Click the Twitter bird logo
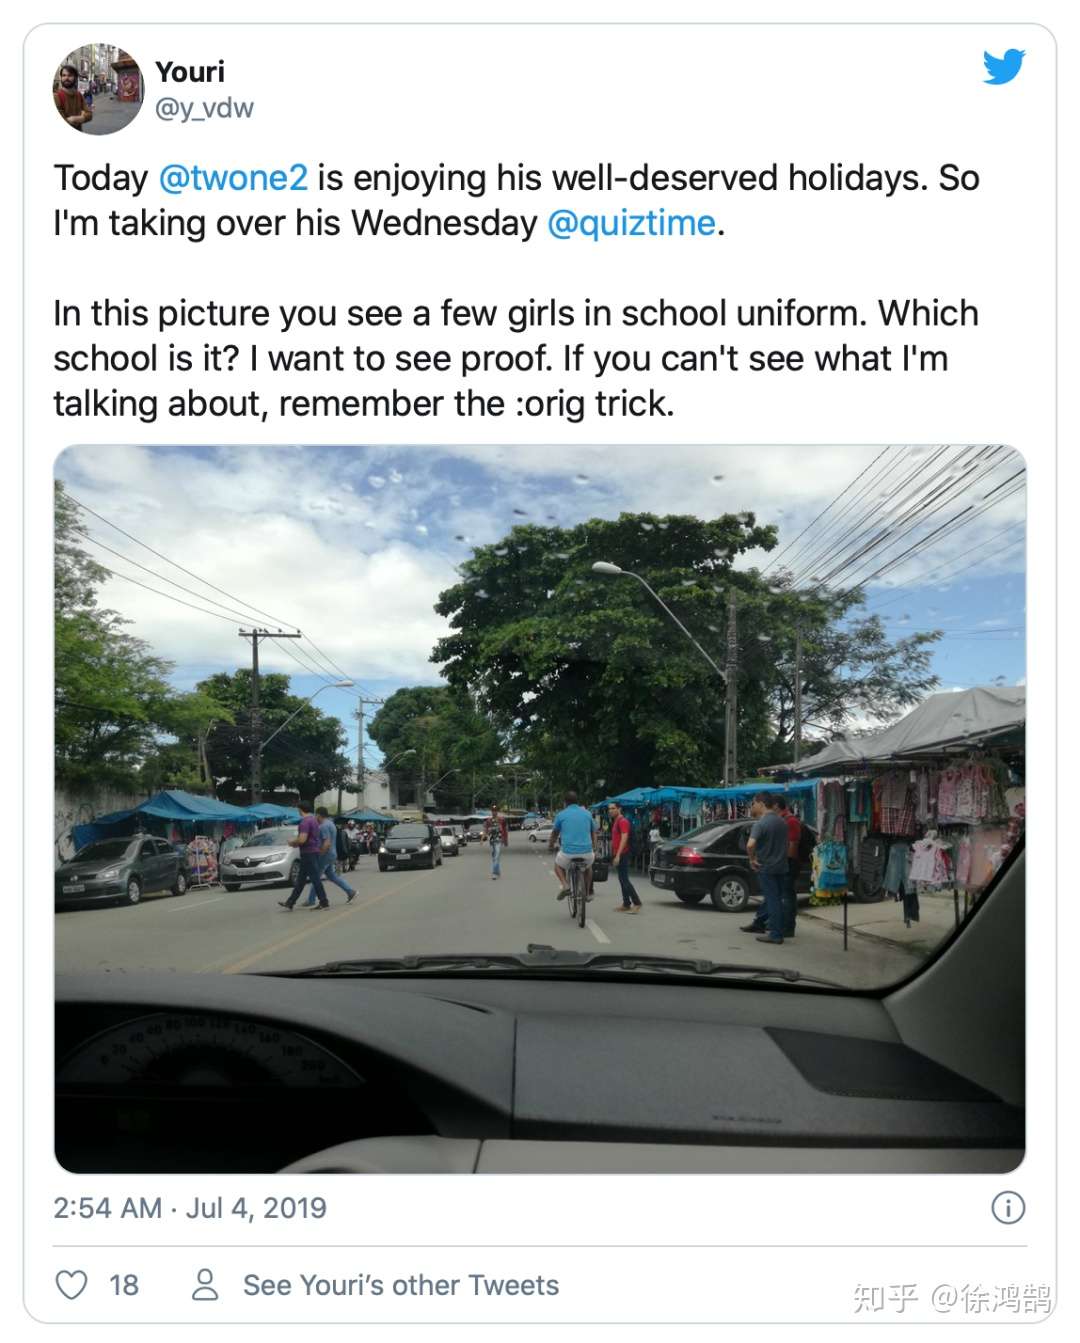Screen dimensions: 1080x1343 pos(1003,68)
